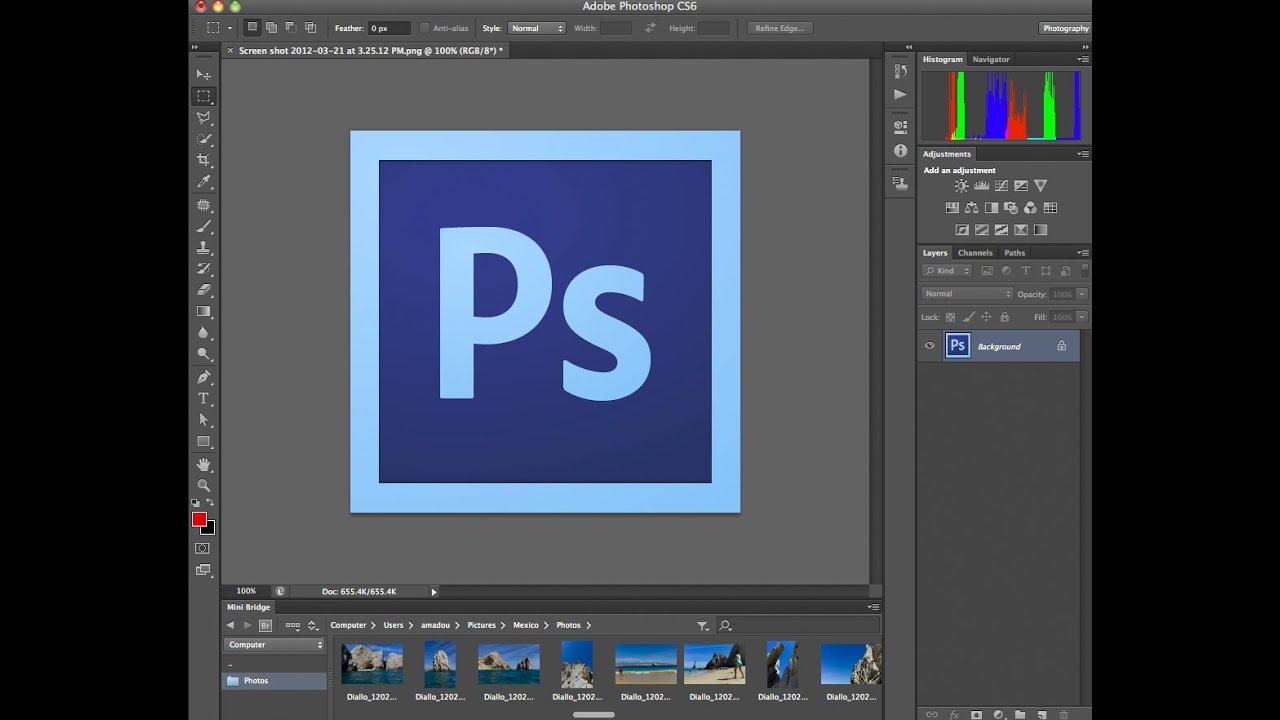1280x720 pixels.
Task: Select the Eyedropper tool
Action: coord(203,182)
